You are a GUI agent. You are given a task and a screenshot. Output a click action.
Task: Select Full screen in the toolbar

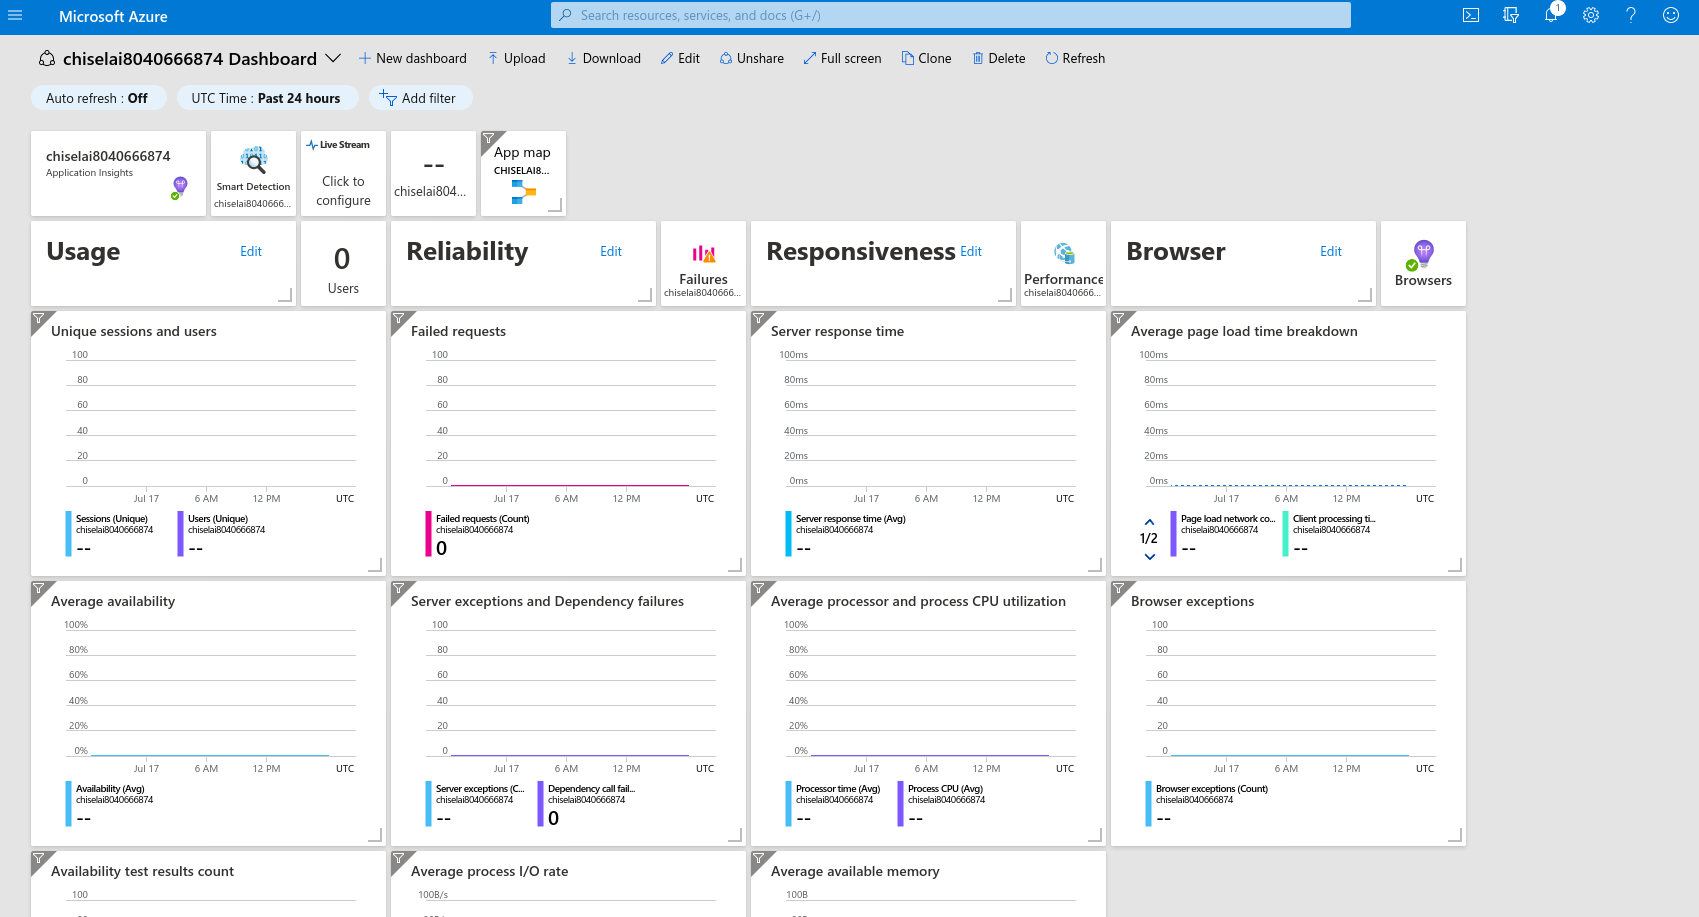tap(842, 59)
